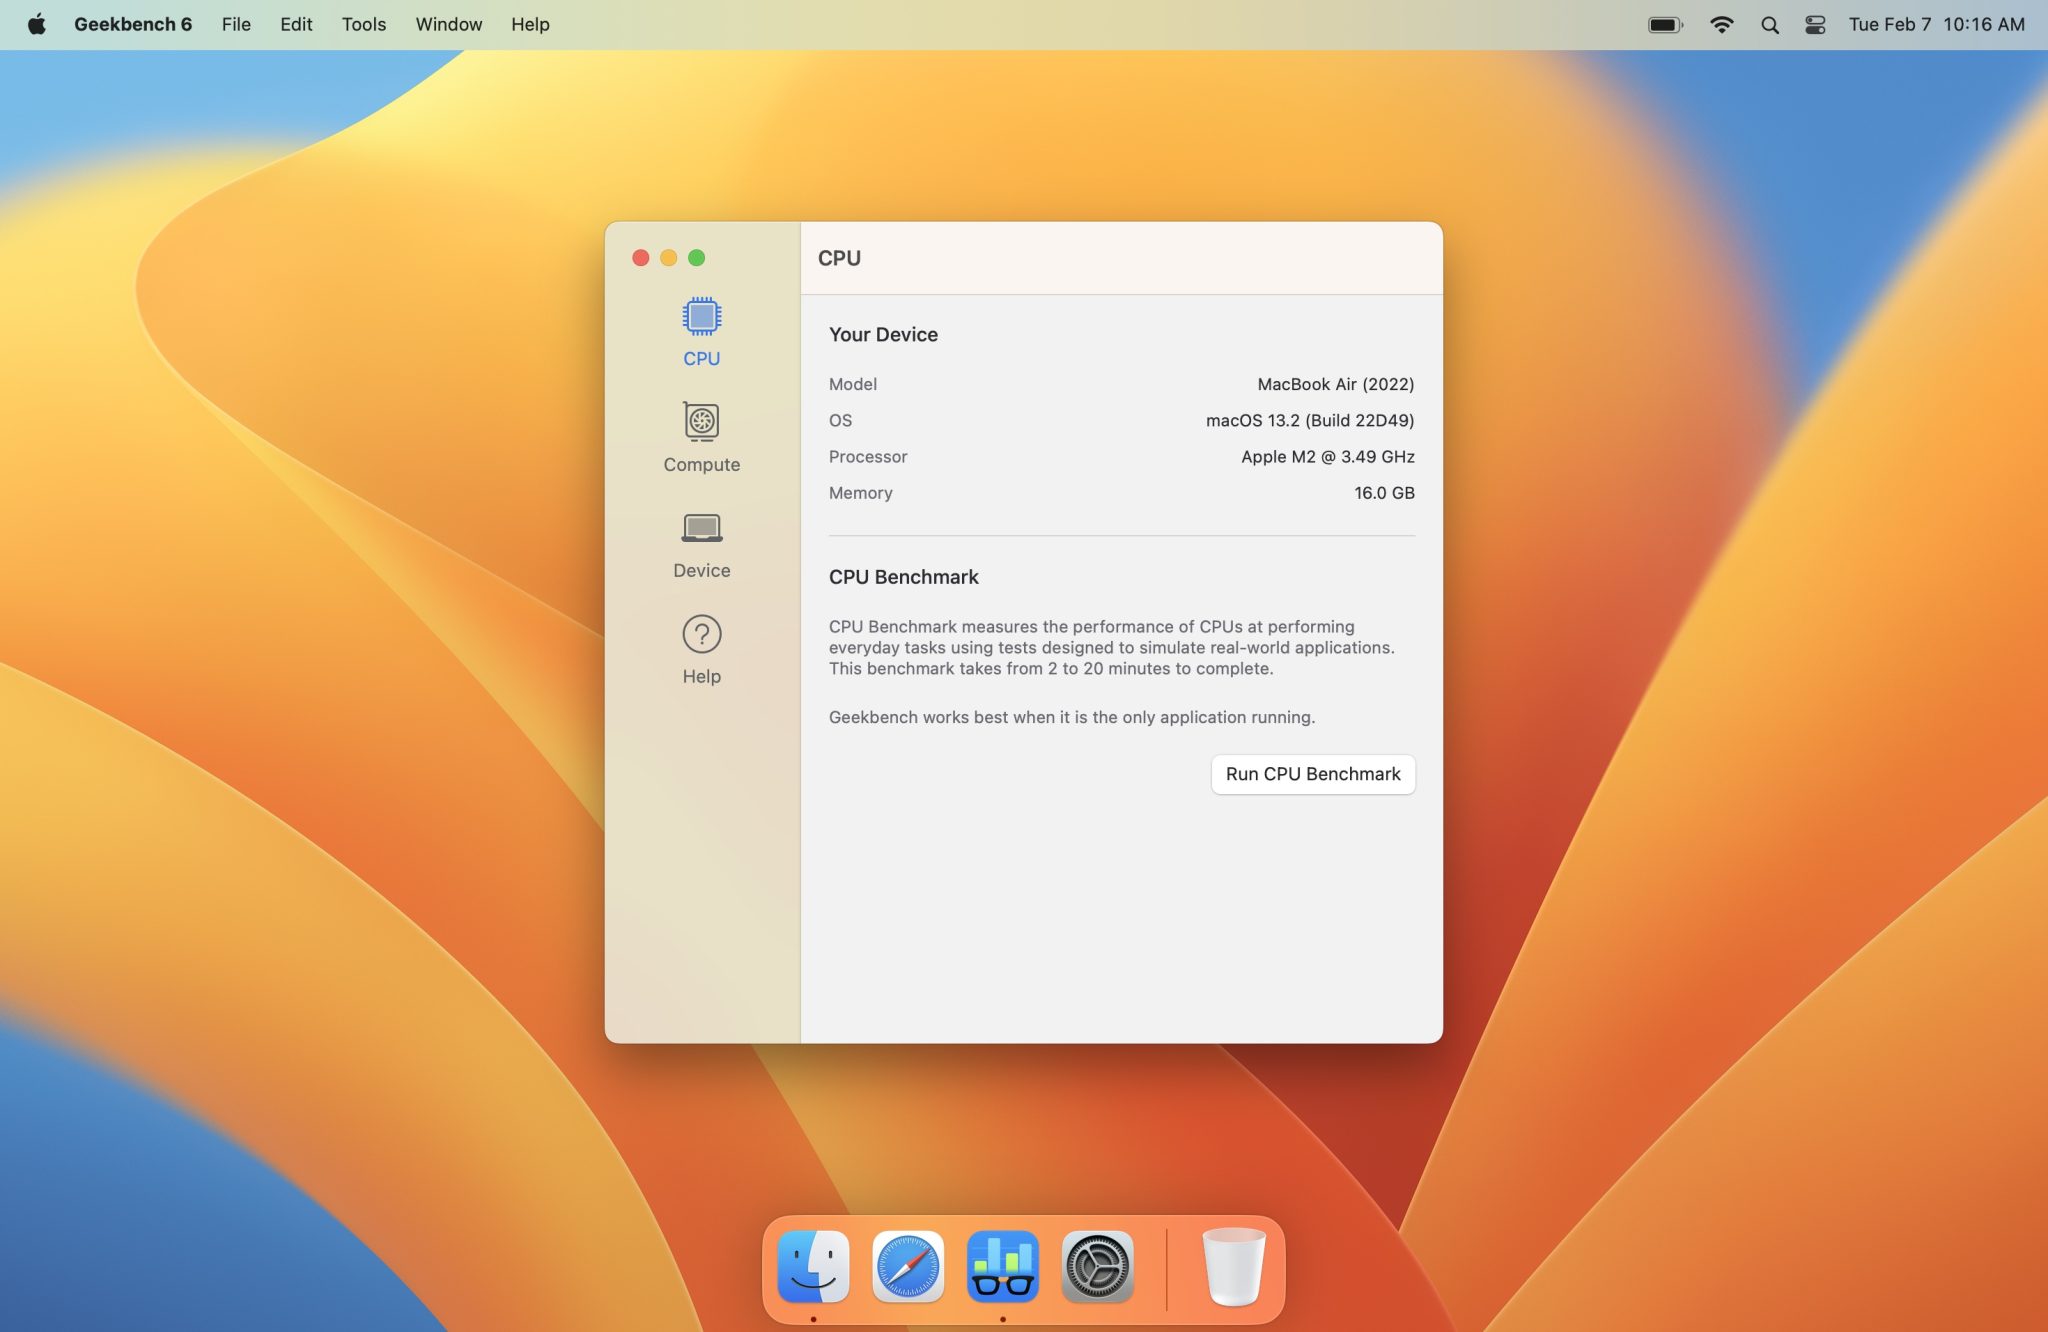Click the Geekbench icon in dock
2048x1332 pixels.
click(1002, 1266)
